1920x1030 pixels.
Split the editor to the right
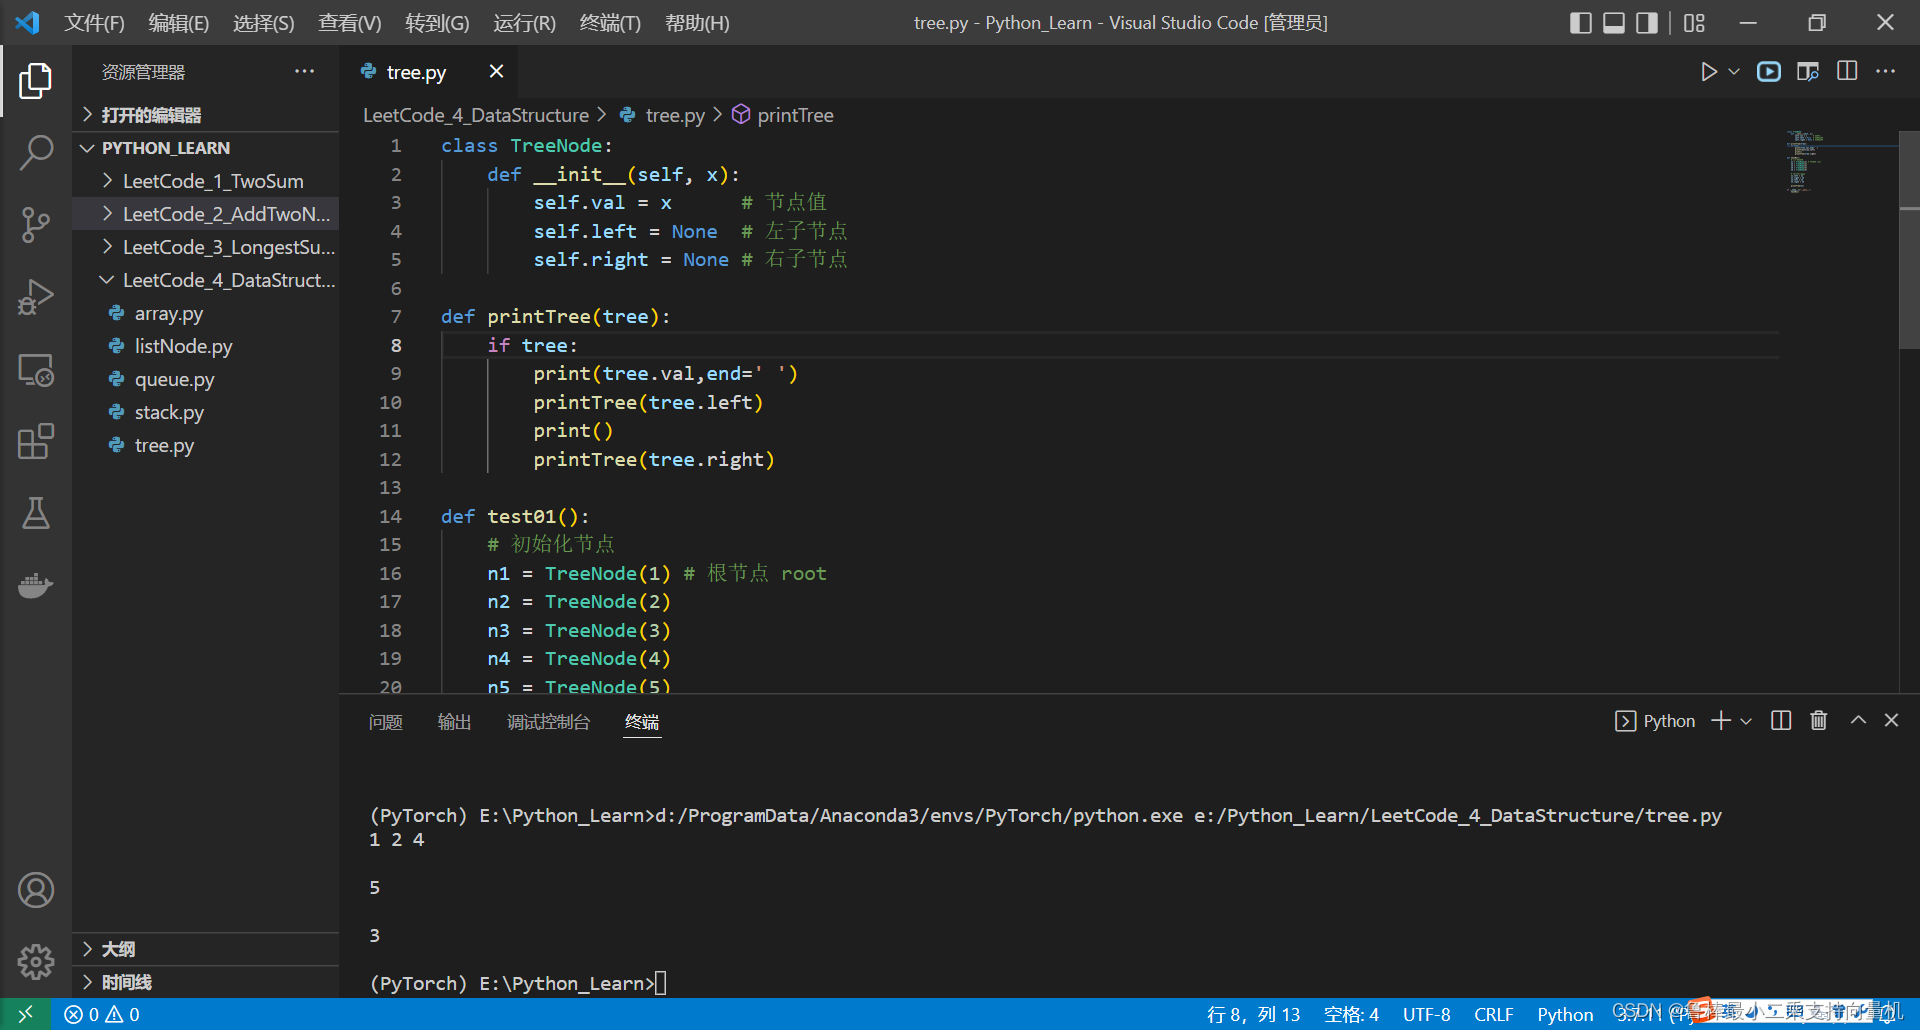1847,72
